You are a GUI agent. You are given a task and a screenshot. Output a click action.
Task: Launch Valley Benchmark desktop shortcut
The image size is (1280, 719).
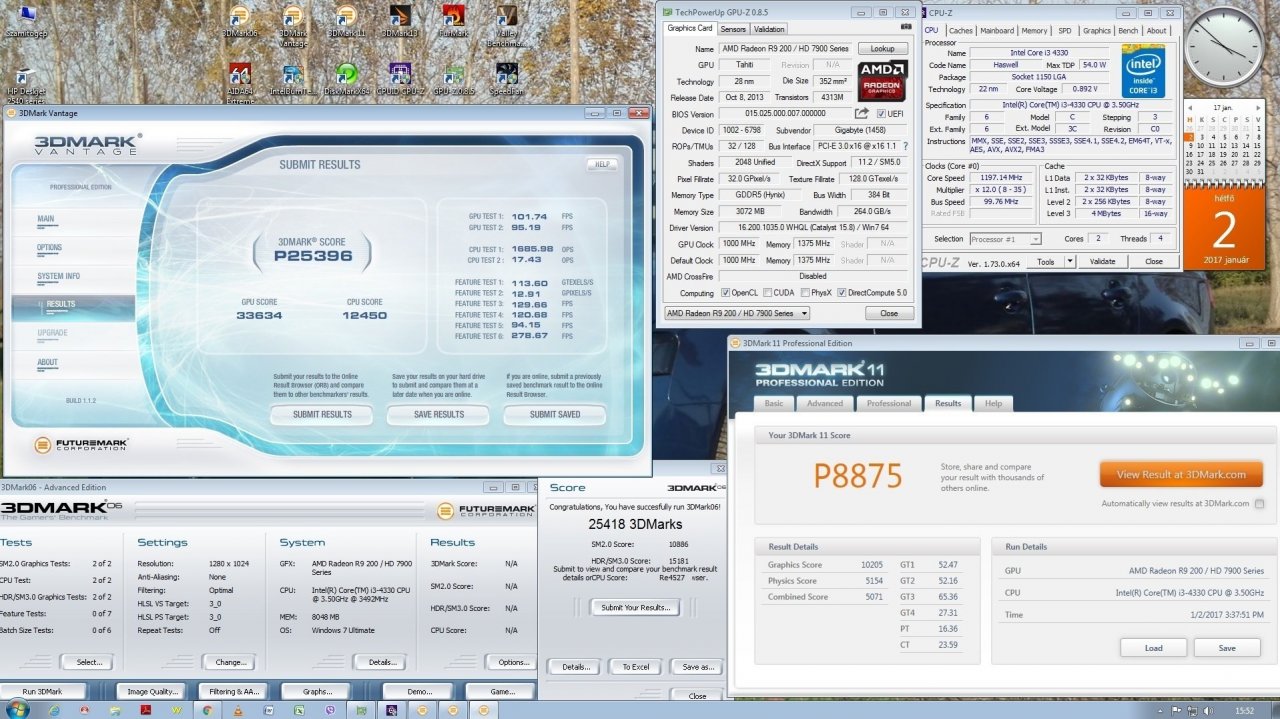(507, 24)
